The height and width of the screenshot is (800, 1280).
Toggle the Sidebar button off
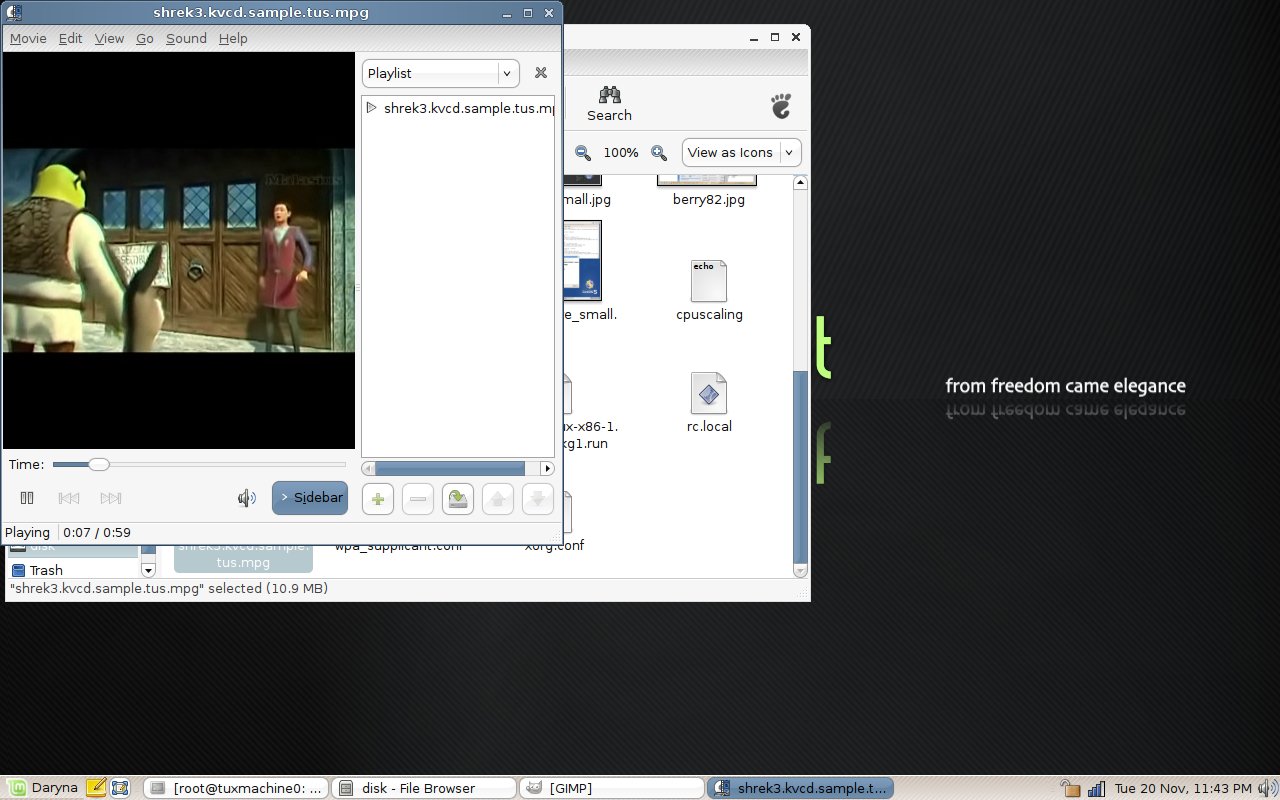(310, 498)
